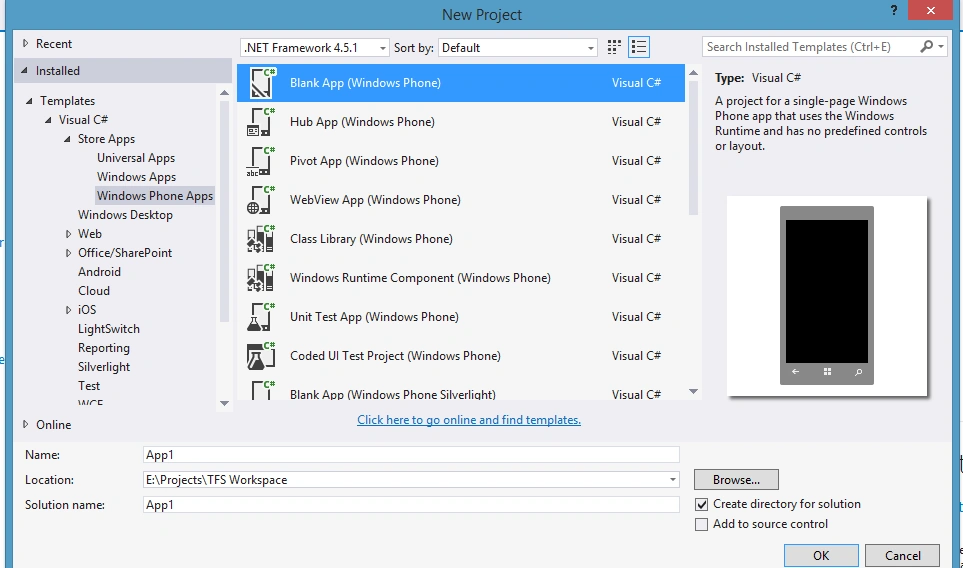Click the Pivot App template icon
The width and height of the screenshot is (963, 568).
(261, 161)
